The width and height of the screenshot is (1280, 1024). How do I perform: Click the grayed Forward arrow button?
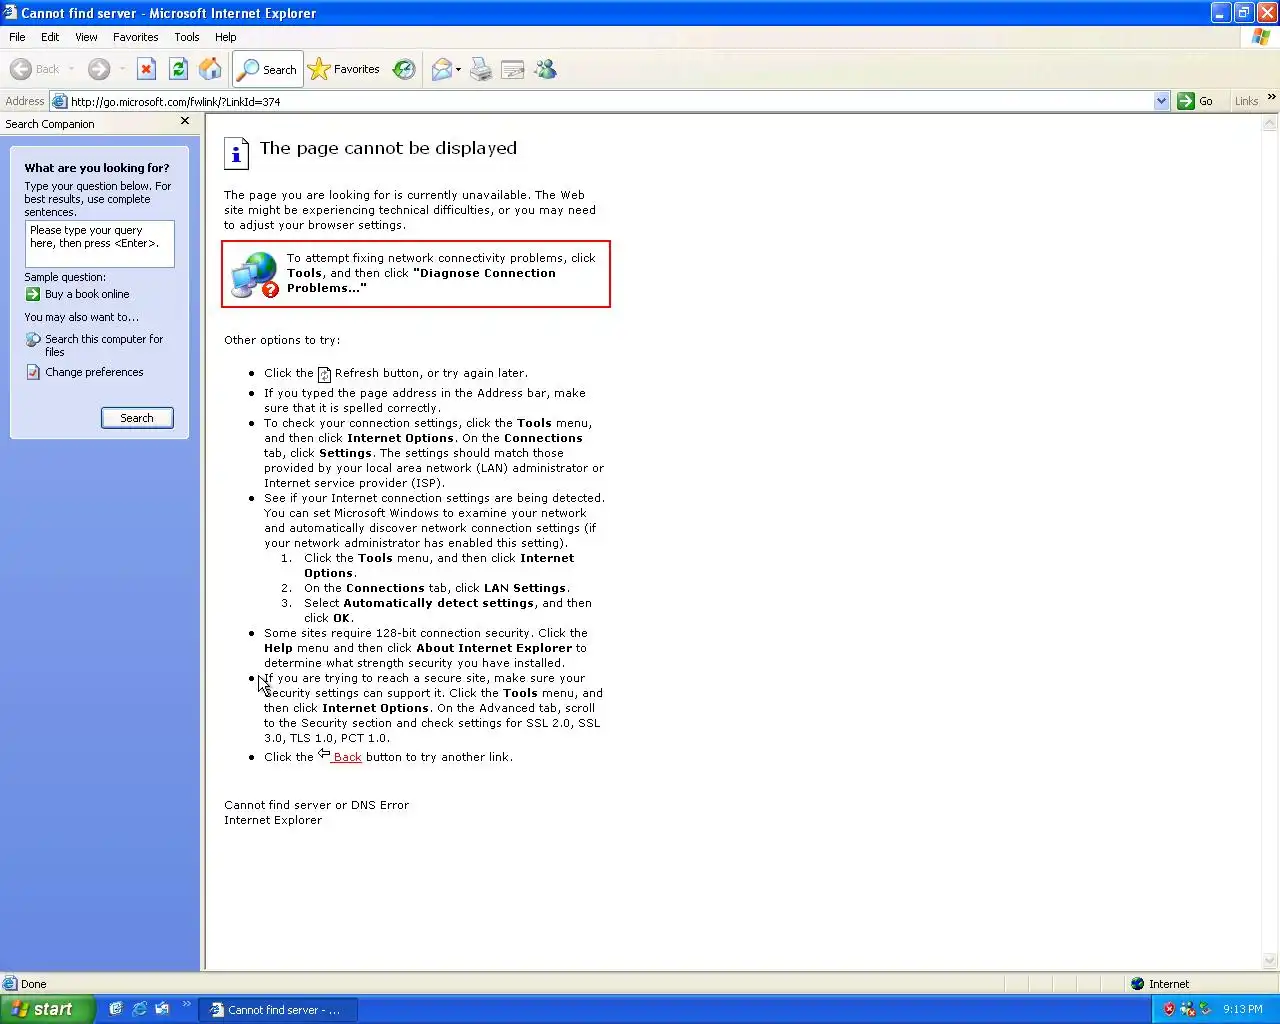point(98,69)
